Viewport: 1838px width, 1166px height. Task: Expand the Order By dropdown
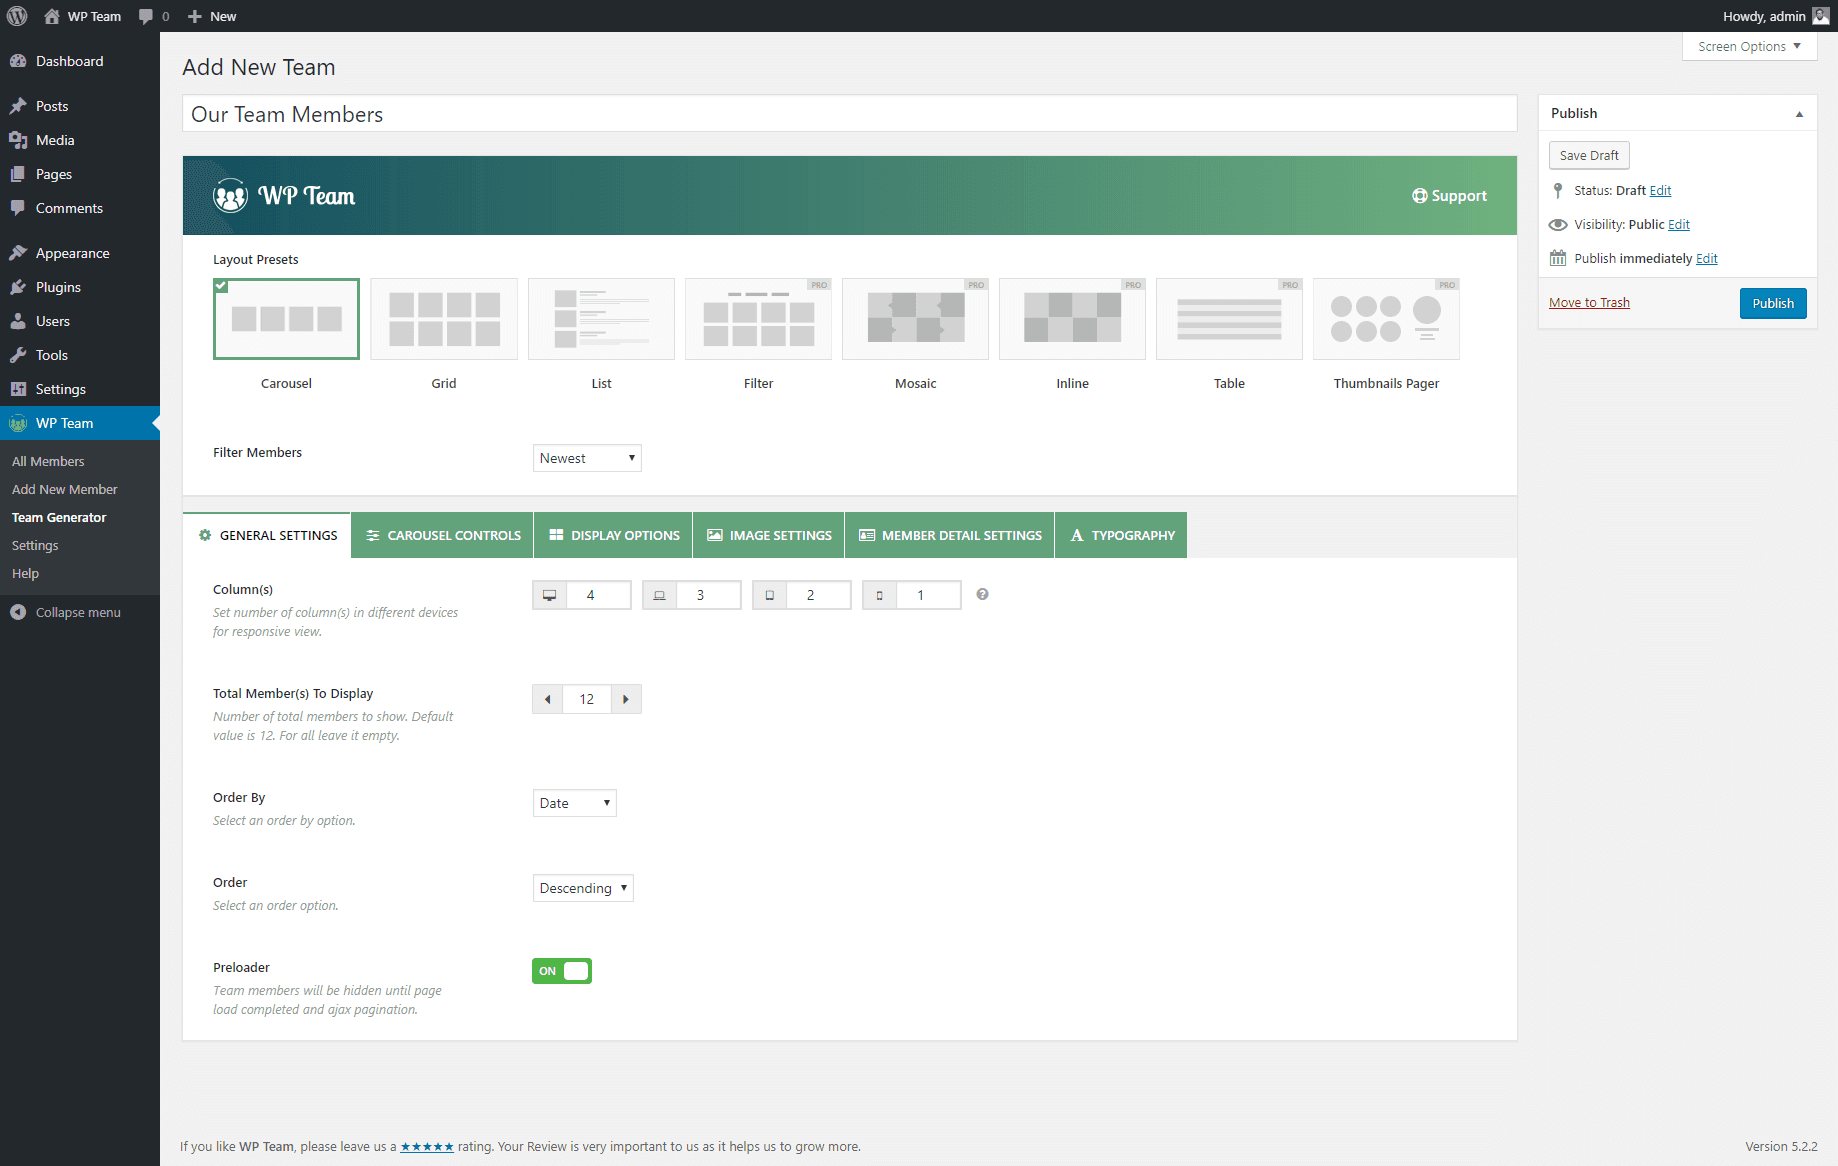click(x=575, y=803)
